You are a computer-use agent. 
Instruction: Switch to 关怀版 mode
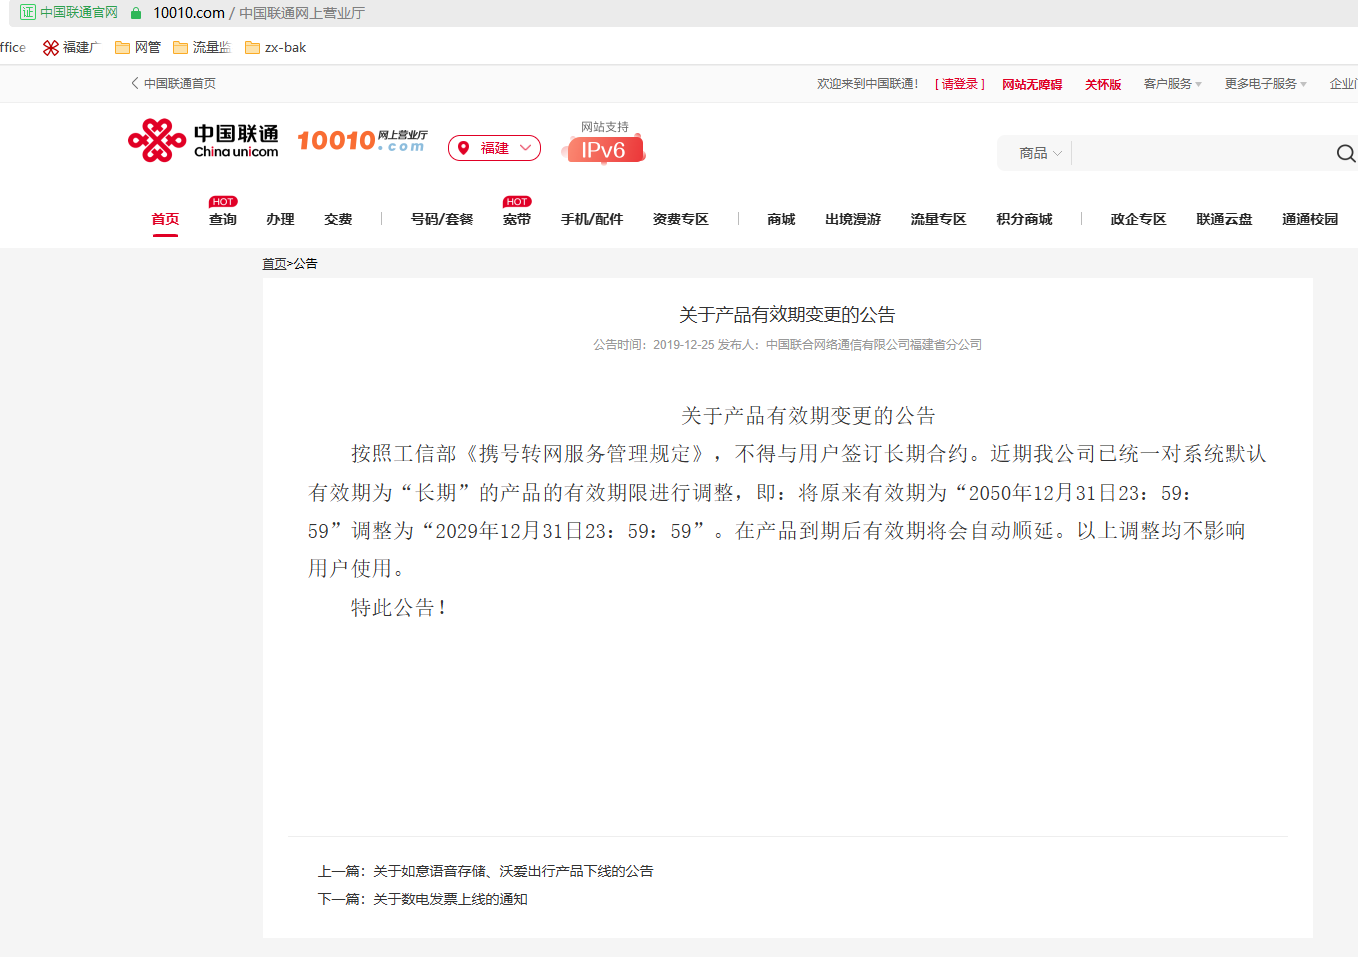point(1102,84)
